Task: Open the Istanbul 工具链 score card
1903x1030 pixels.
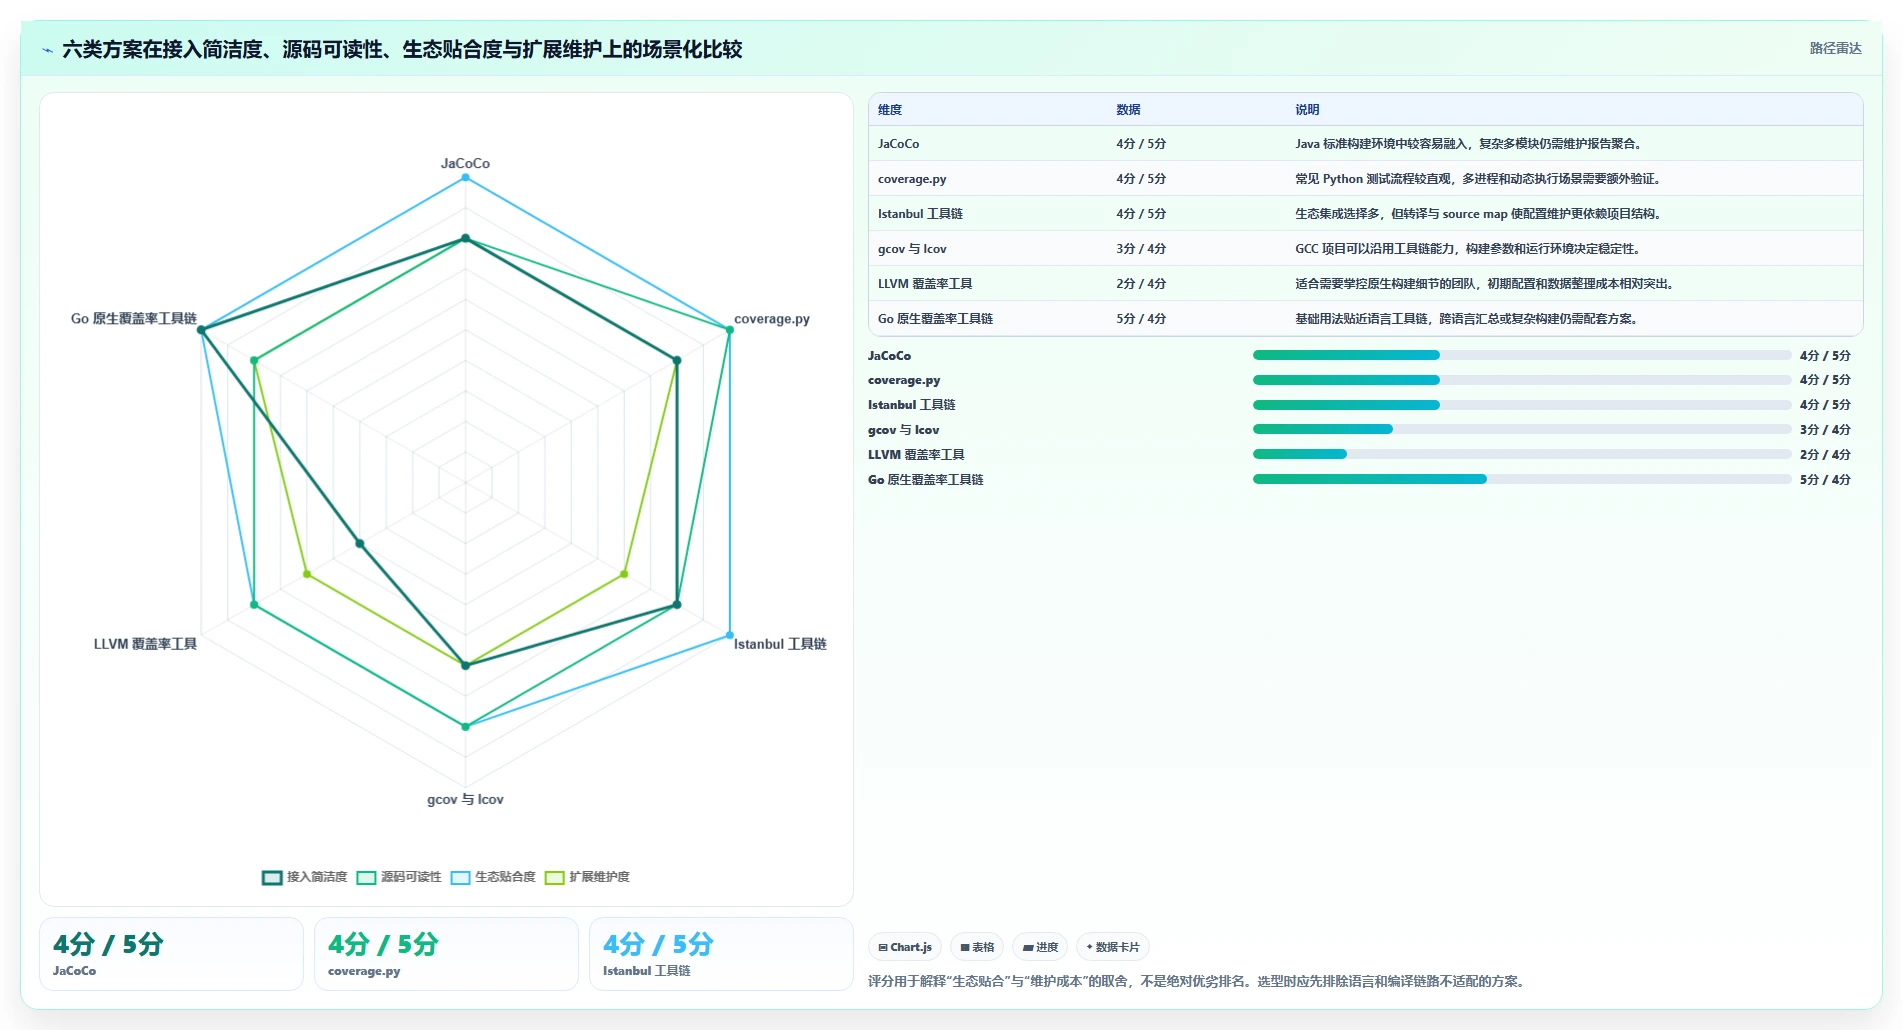Action: pyautogui.click(x=721, y=954)
